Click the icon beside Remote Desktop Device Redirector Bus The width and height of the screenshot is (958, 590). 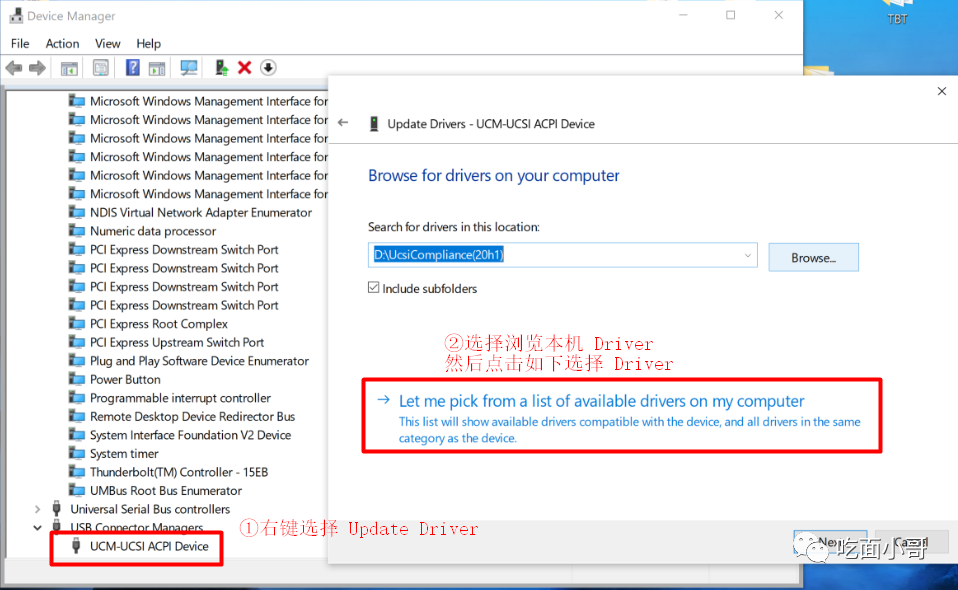tap(76, 417)
